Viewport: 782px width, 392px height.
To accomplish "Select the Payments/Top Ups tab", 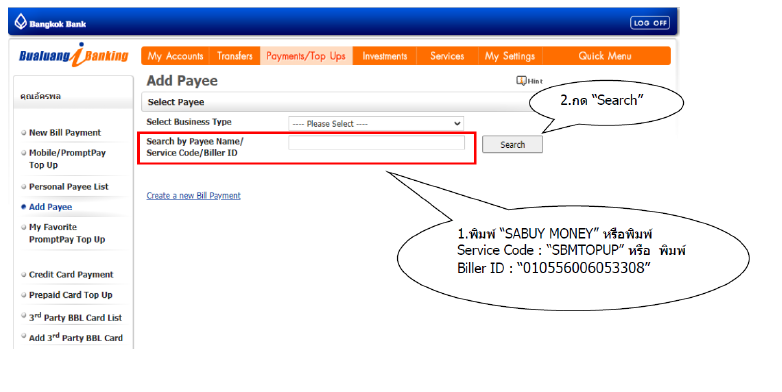I will [x=306, y=56].
